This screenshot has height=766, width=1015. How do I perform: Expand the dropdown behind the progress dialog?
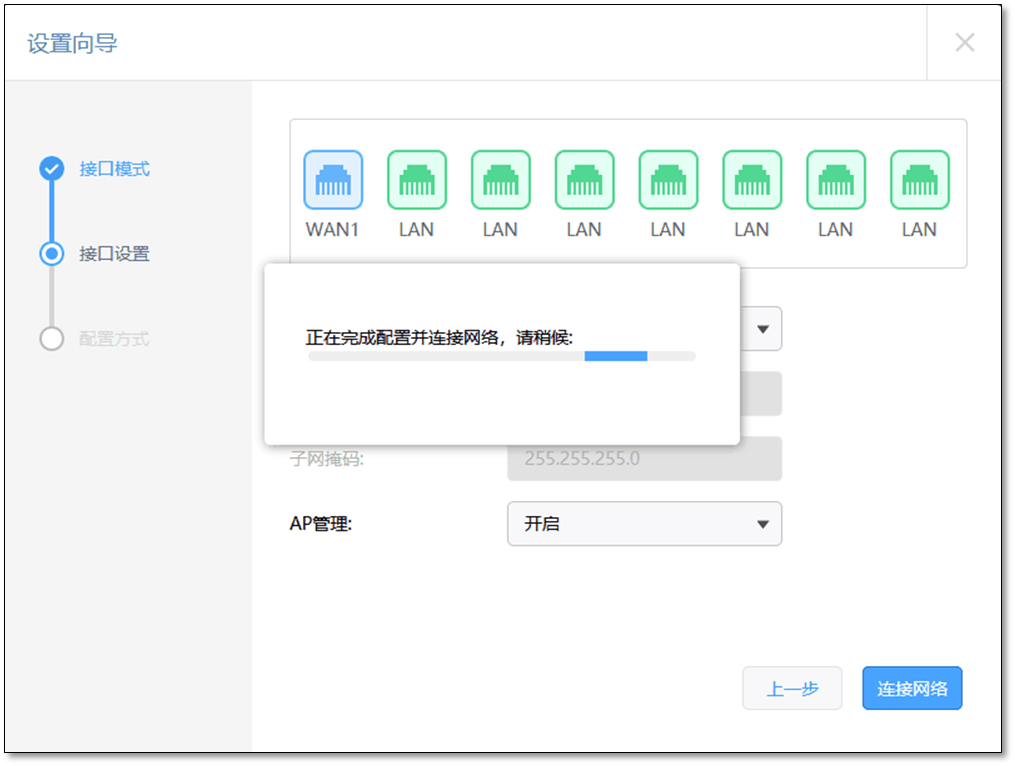pos(762,328)
